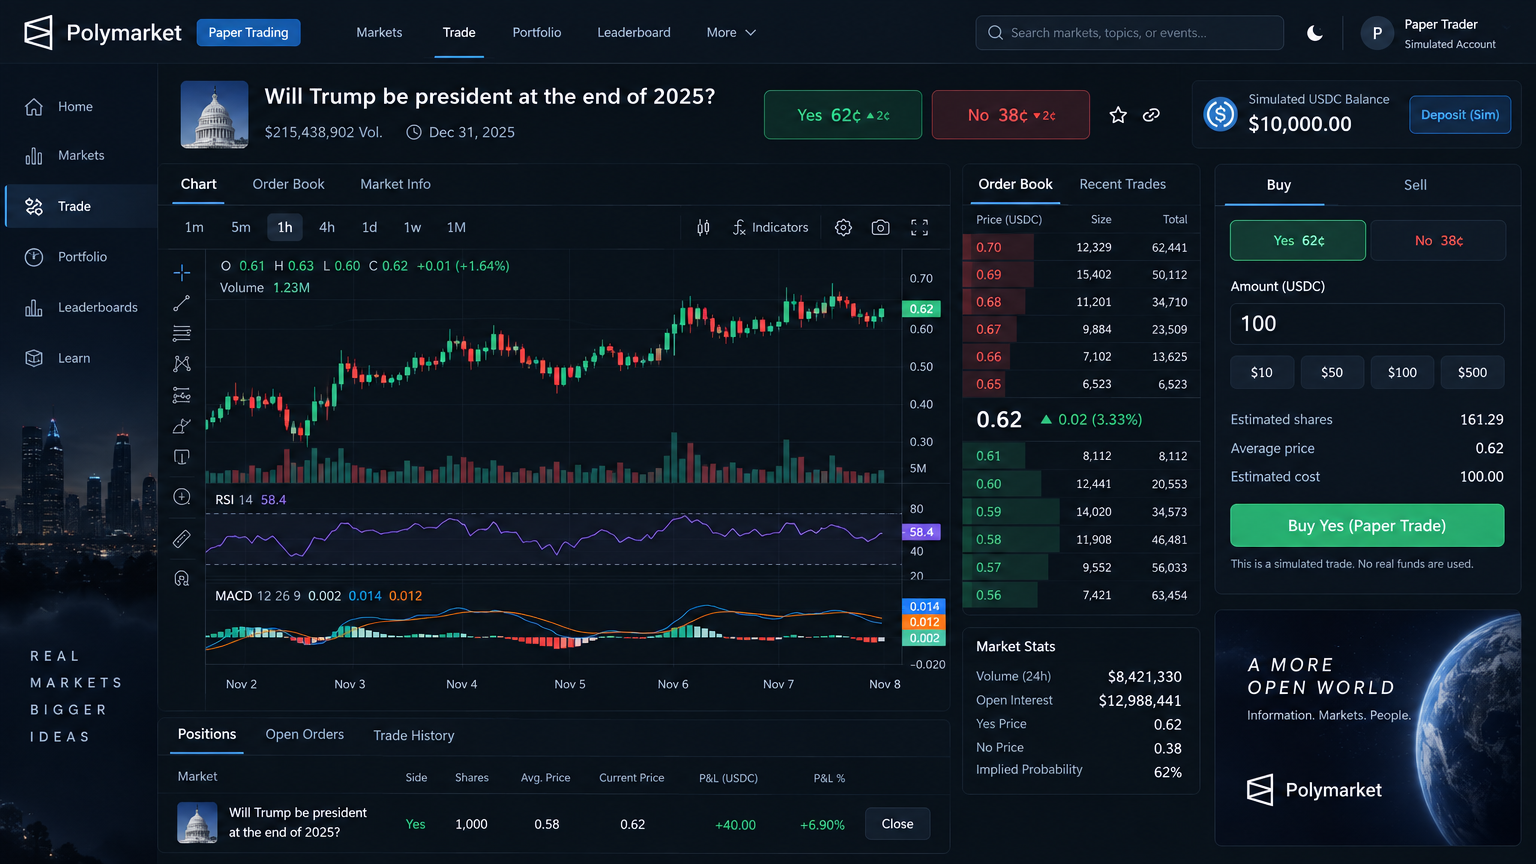1536x864 pixels.
Task: Open Leaderboards in the sidebar
Action: 81,307
